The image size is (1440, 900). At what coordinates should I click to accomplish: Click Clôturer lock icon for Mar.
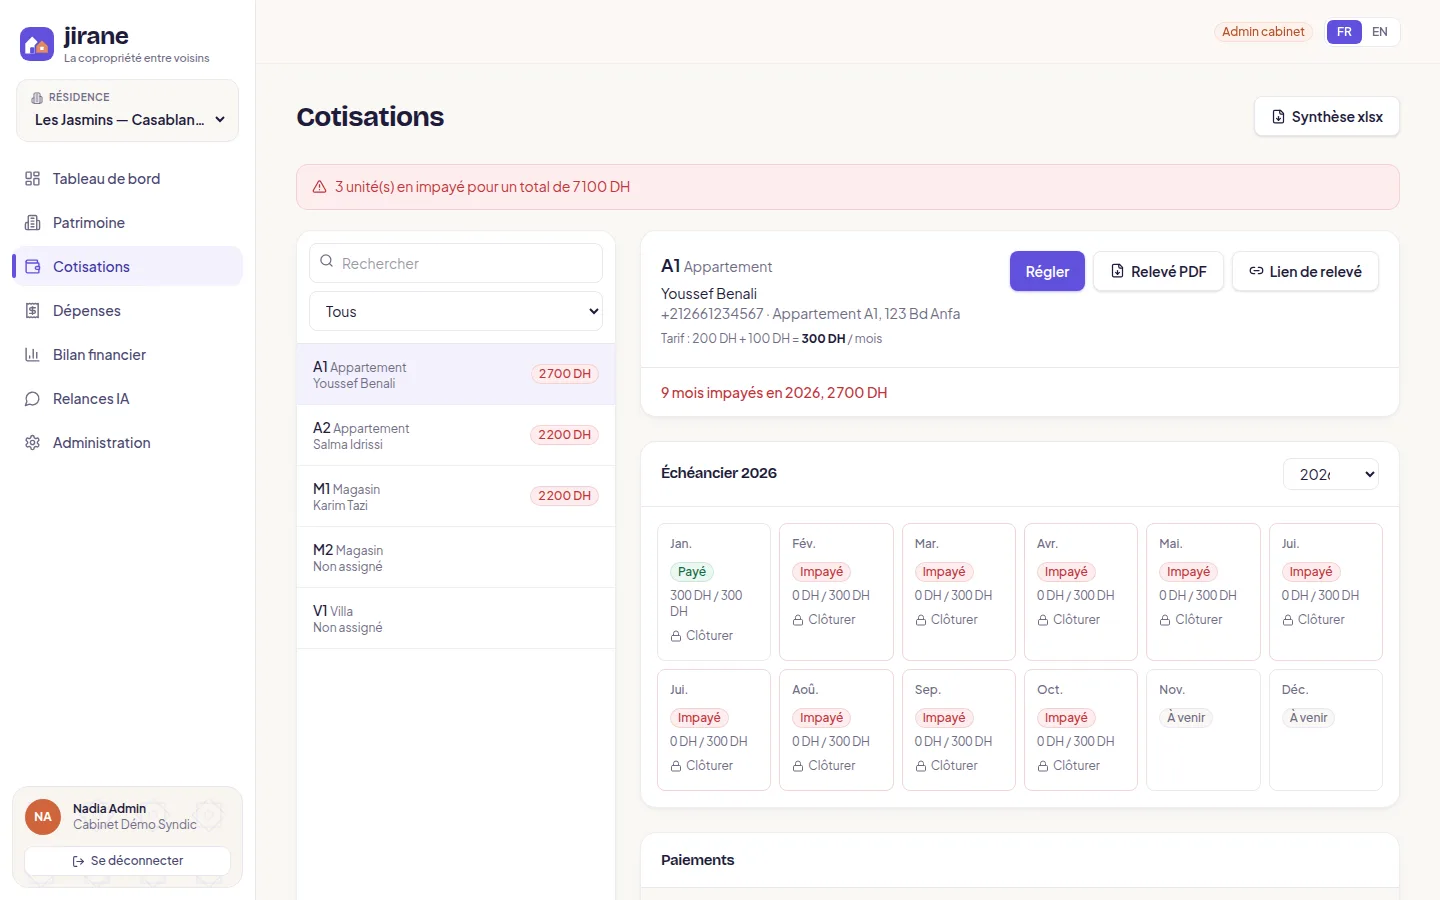(x=921, y=620)
